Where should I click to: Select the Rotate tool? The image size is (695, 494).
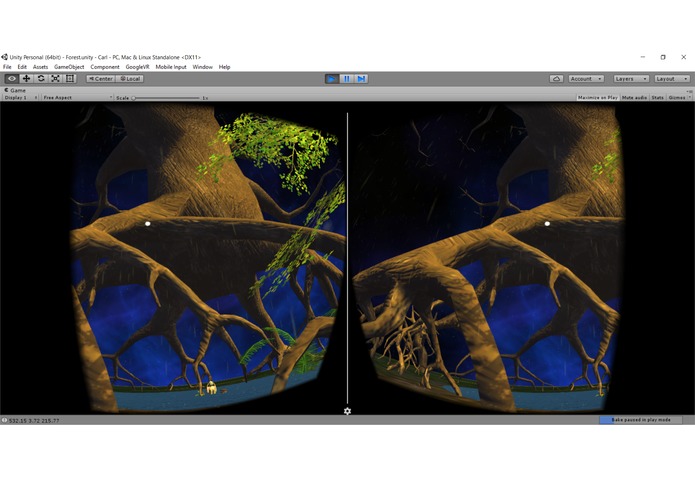click(x=41, y=79)
